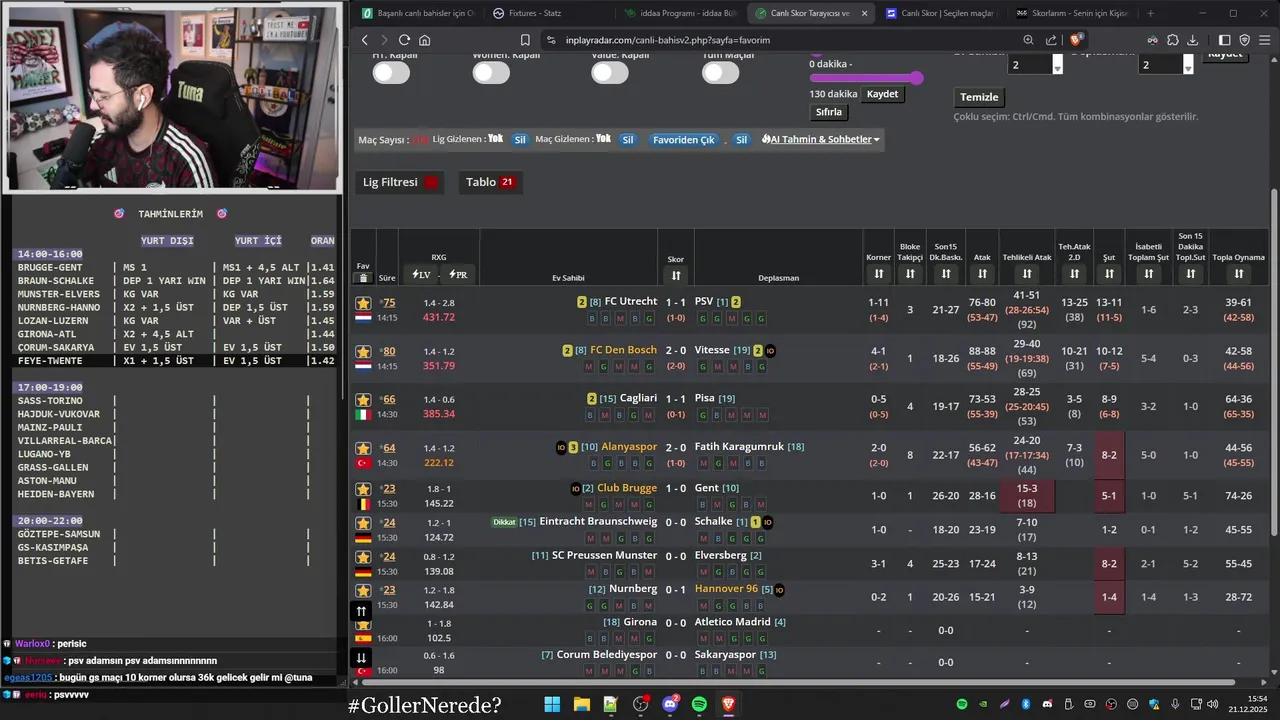Screen dimensions: 1280x720
Task: Sort by İsabetli Toplam Şut column
Action: coord(1149,273)
